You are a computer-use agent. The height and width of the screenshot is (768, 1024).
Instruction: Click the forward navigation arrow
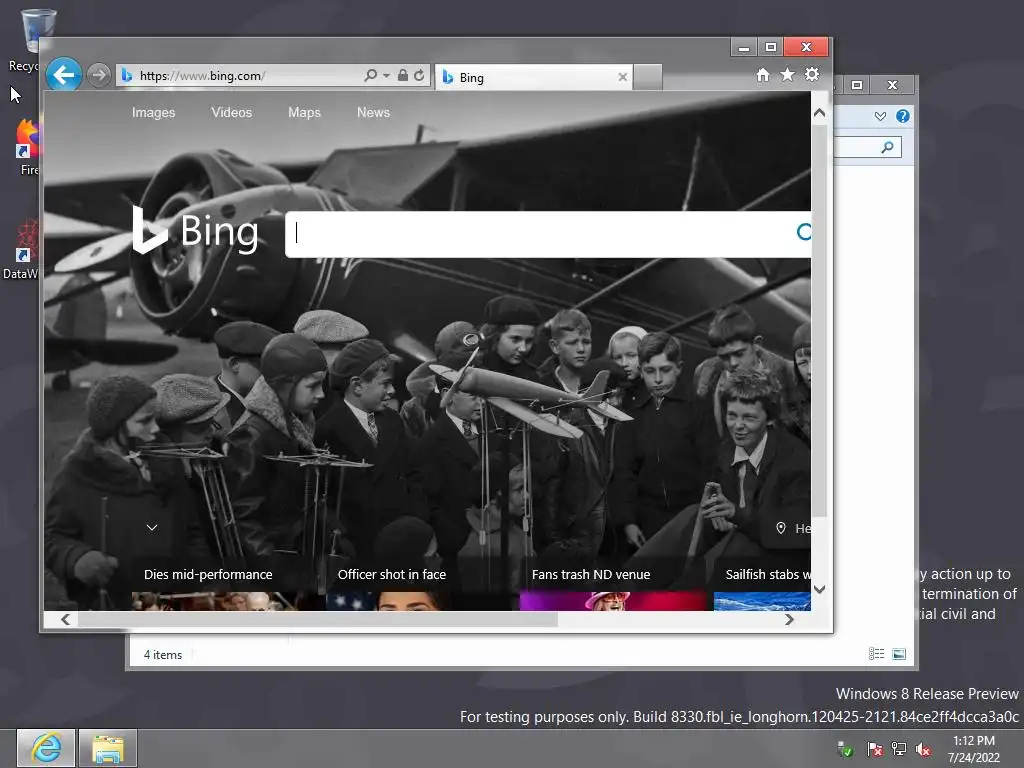[99, 75]
